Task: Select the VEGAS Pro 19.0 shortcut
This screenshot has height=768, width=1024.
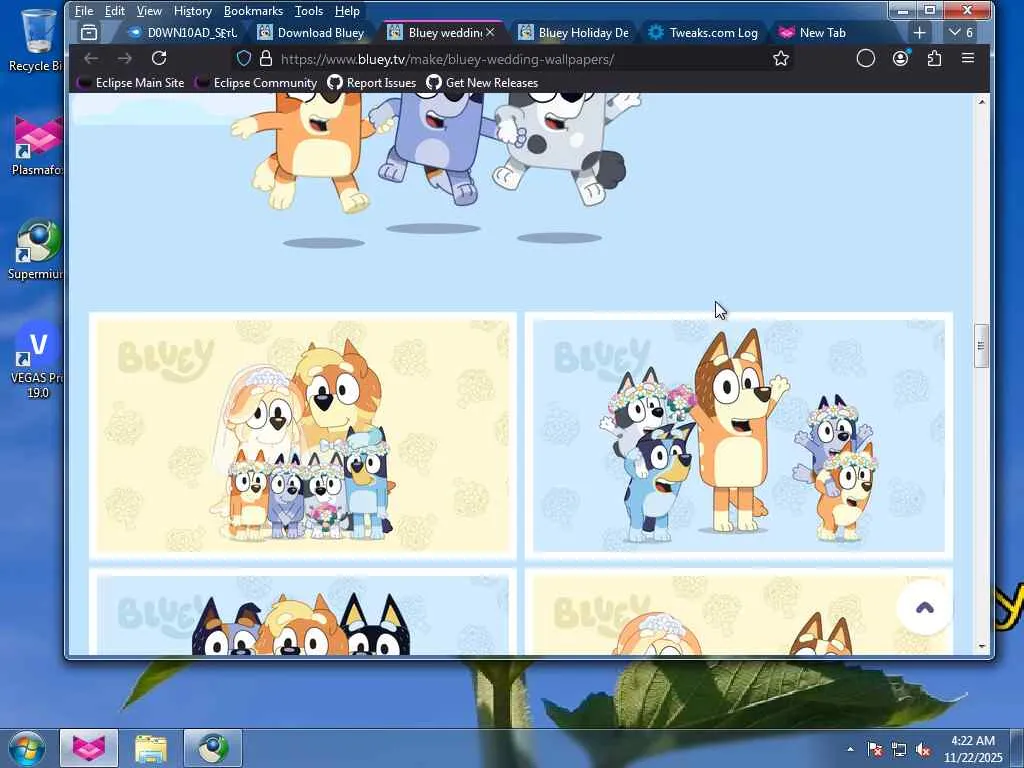Action: click(x=37, y=359)
